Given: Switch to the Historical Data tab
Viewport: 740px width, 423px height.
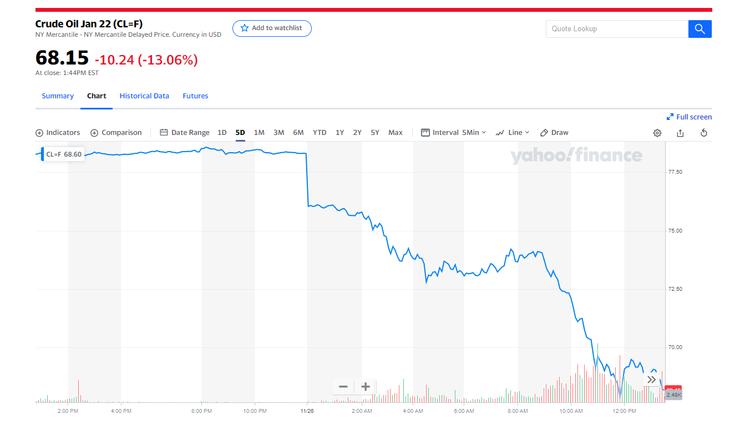Looking at the screenshot, I should (144, 96).
